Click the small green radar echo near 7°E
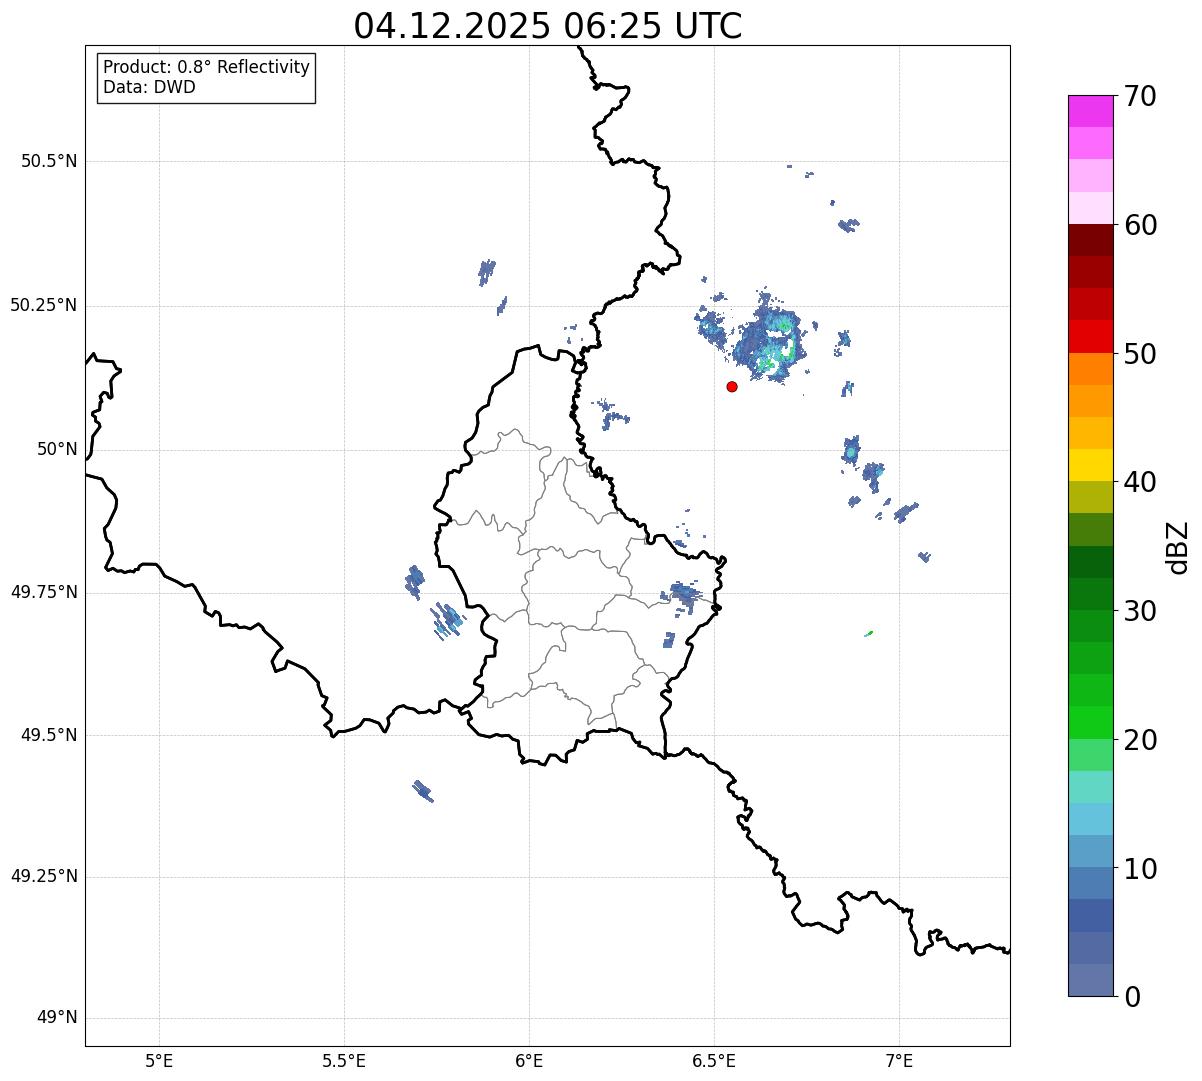Viewport: 1202px width, 1081px height. 869,633
